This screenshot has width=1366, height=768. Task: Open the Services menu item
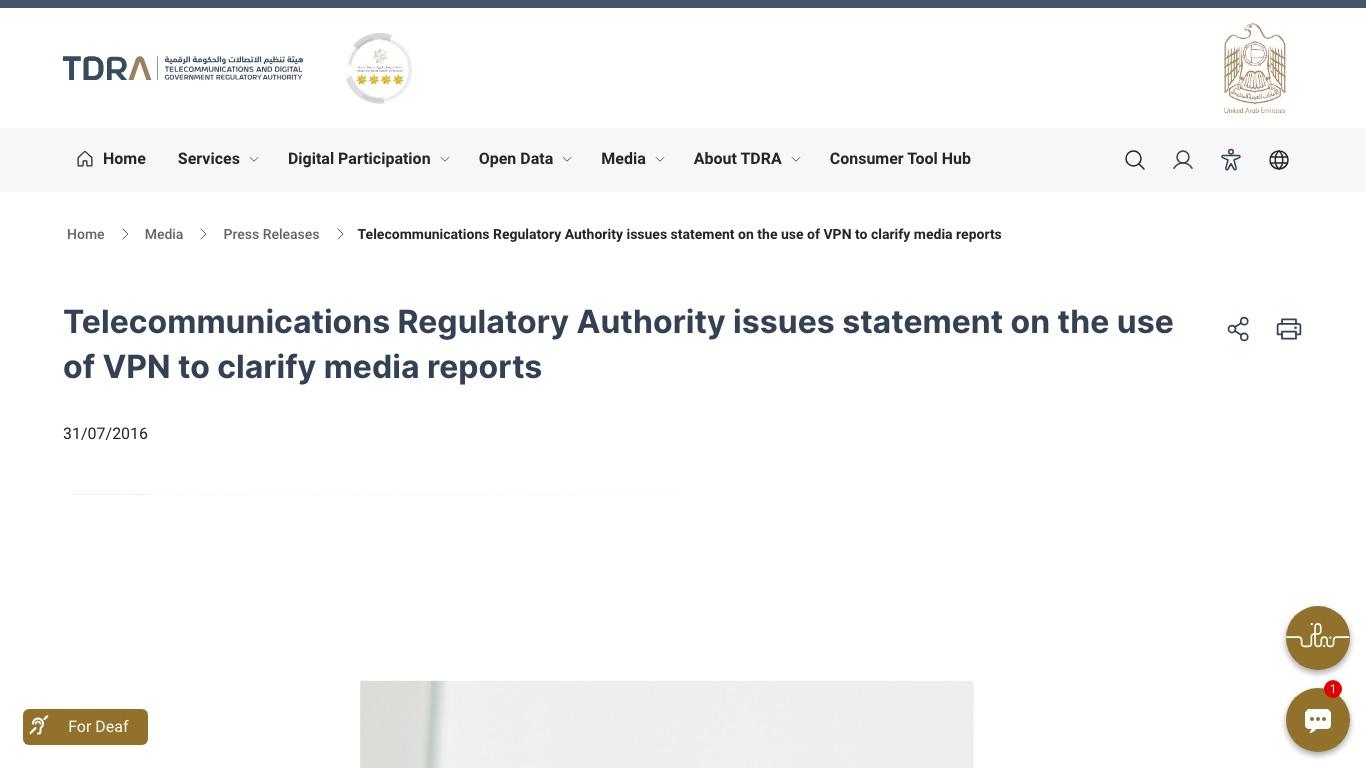[208, 159]
